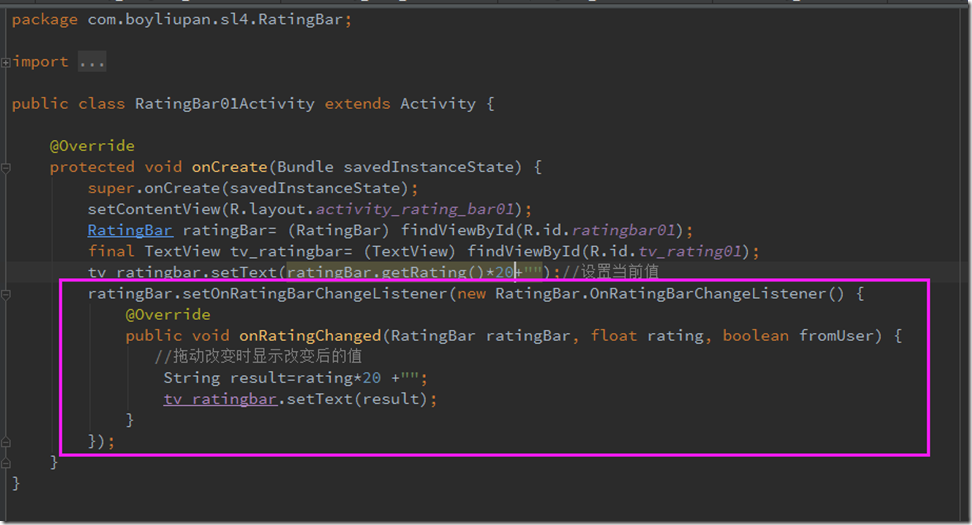
Task: Expand the folded import block plus icon
Action: pos(6,62)
